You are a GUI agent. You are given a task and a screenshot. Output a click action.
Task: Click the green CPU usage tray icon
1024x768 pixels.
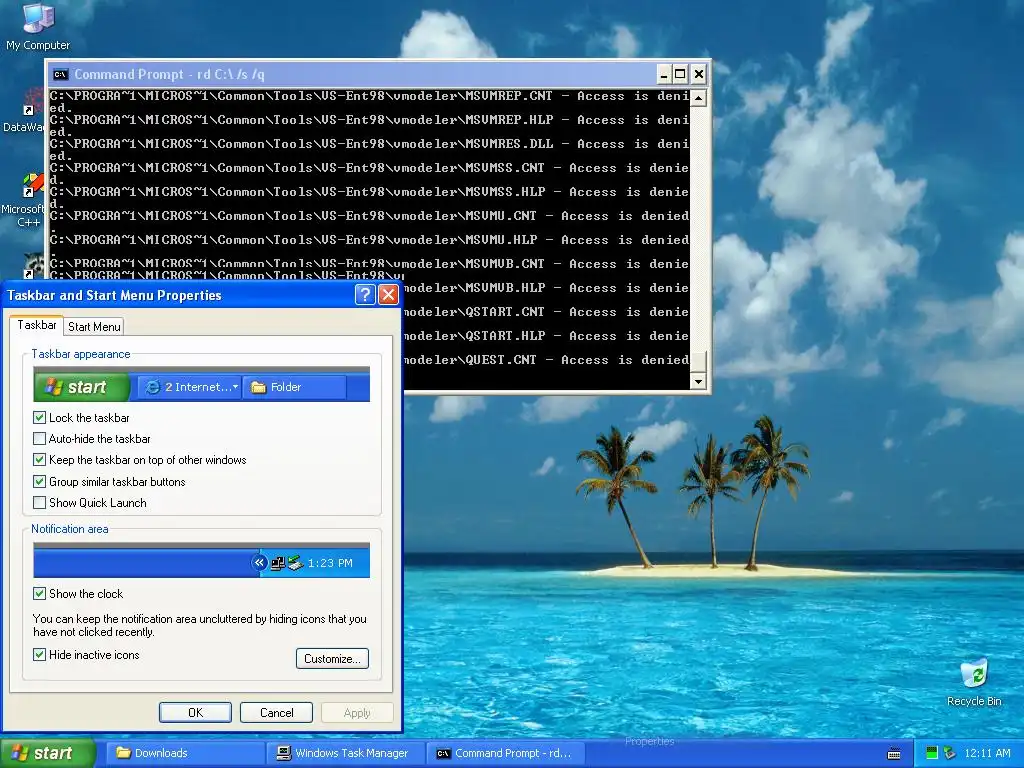(x=932, y=753)
